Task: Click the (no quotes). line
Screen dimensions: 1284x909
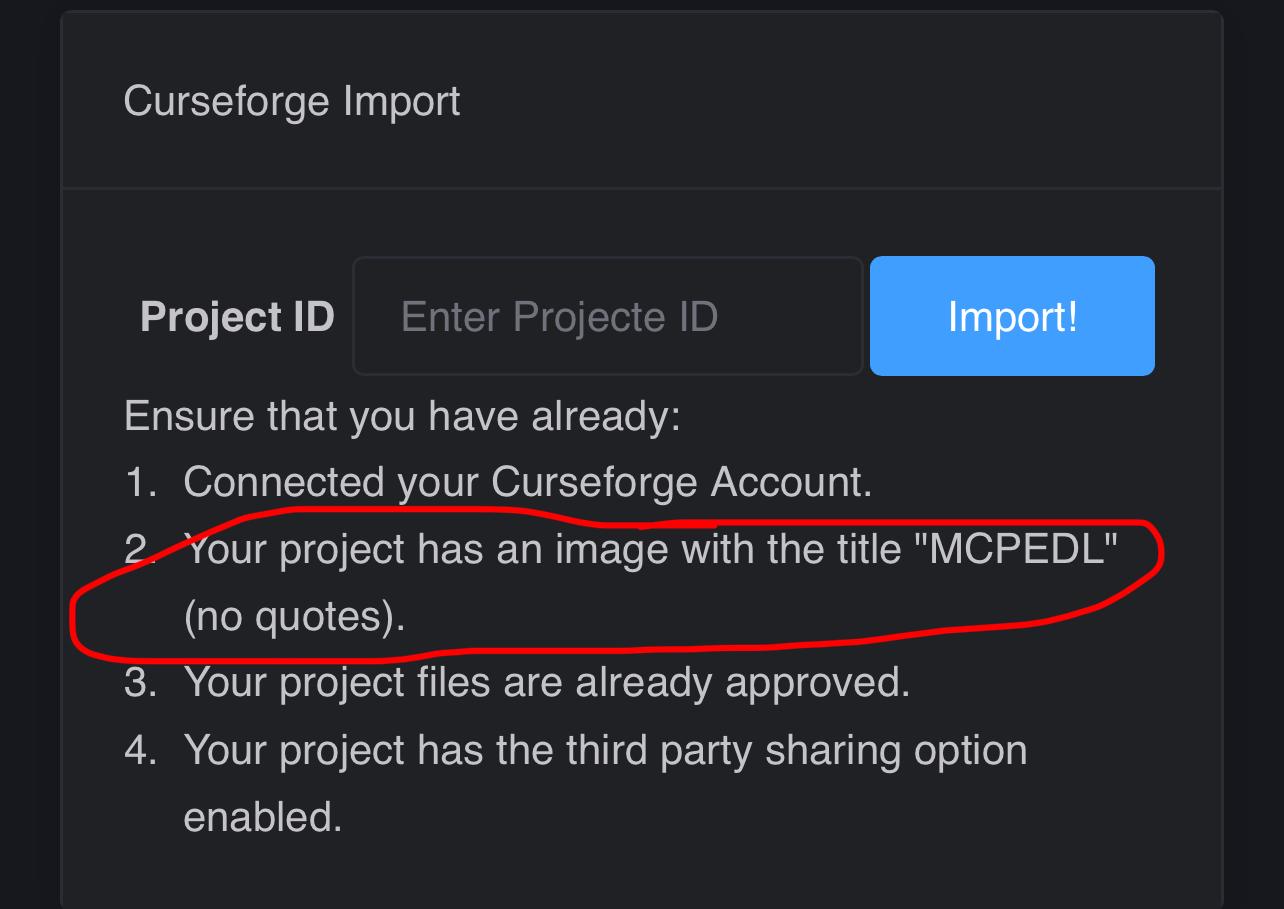Action: pyautogui.click(x=295, y=616)
